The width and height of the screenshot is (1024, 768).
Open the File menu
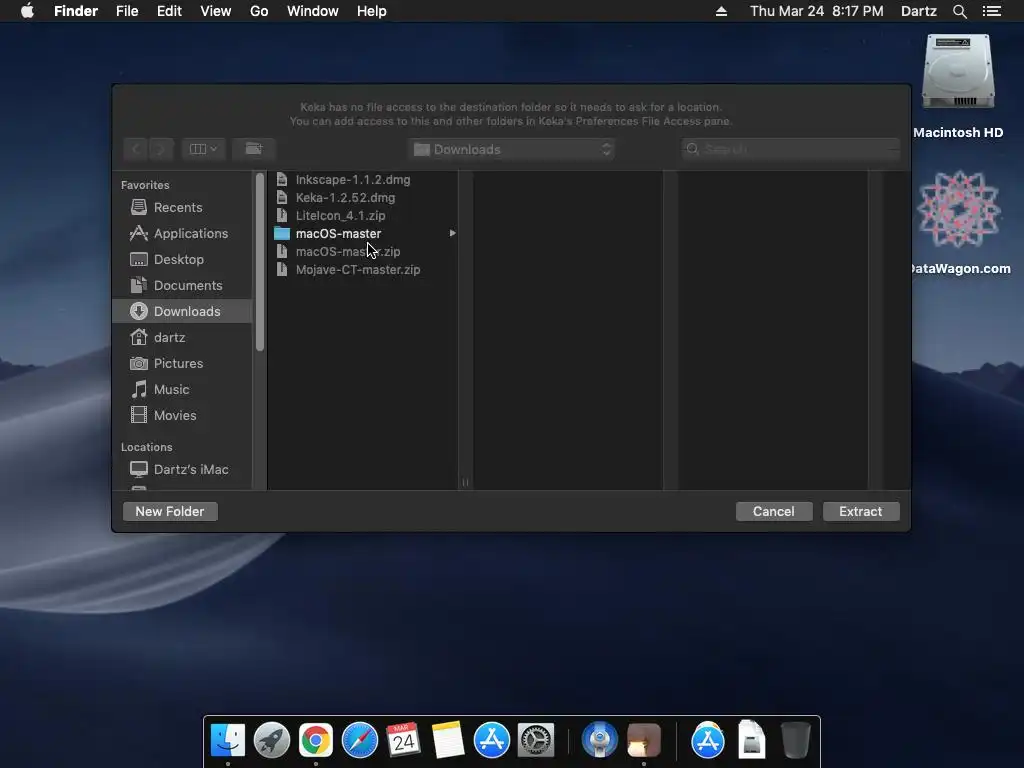[x=127, y=11]
